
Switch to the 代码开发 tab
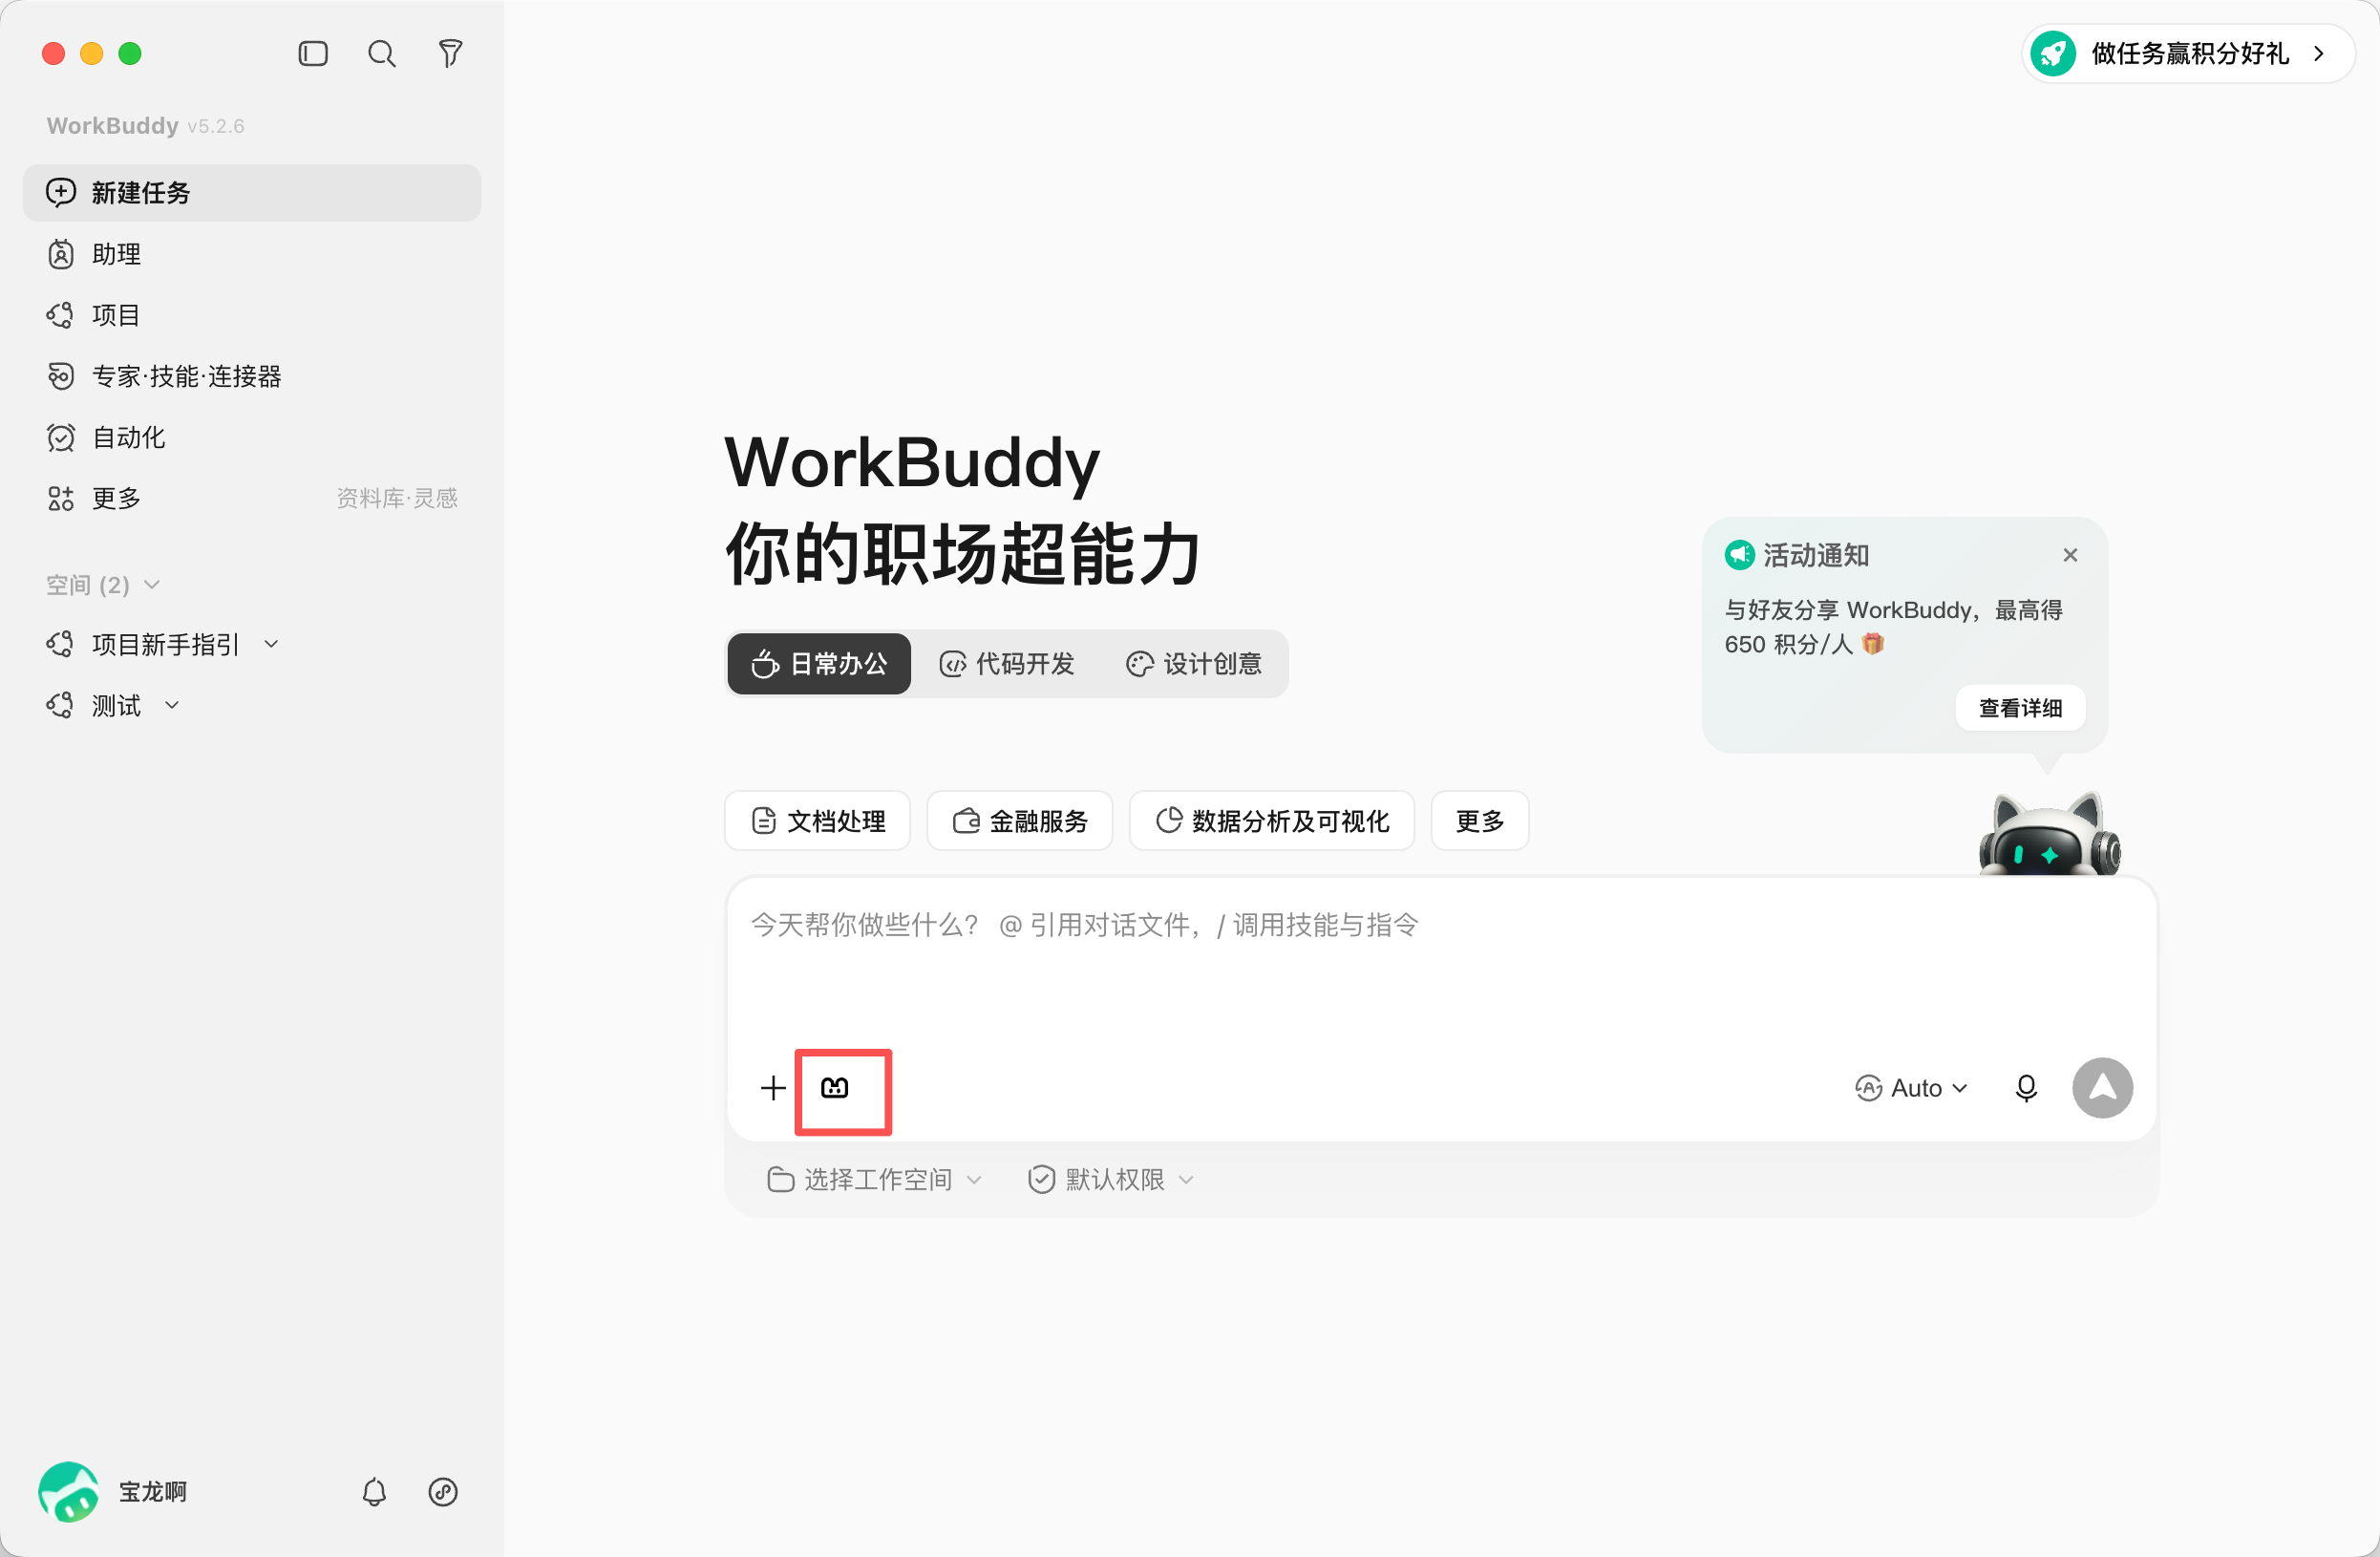1007,664
